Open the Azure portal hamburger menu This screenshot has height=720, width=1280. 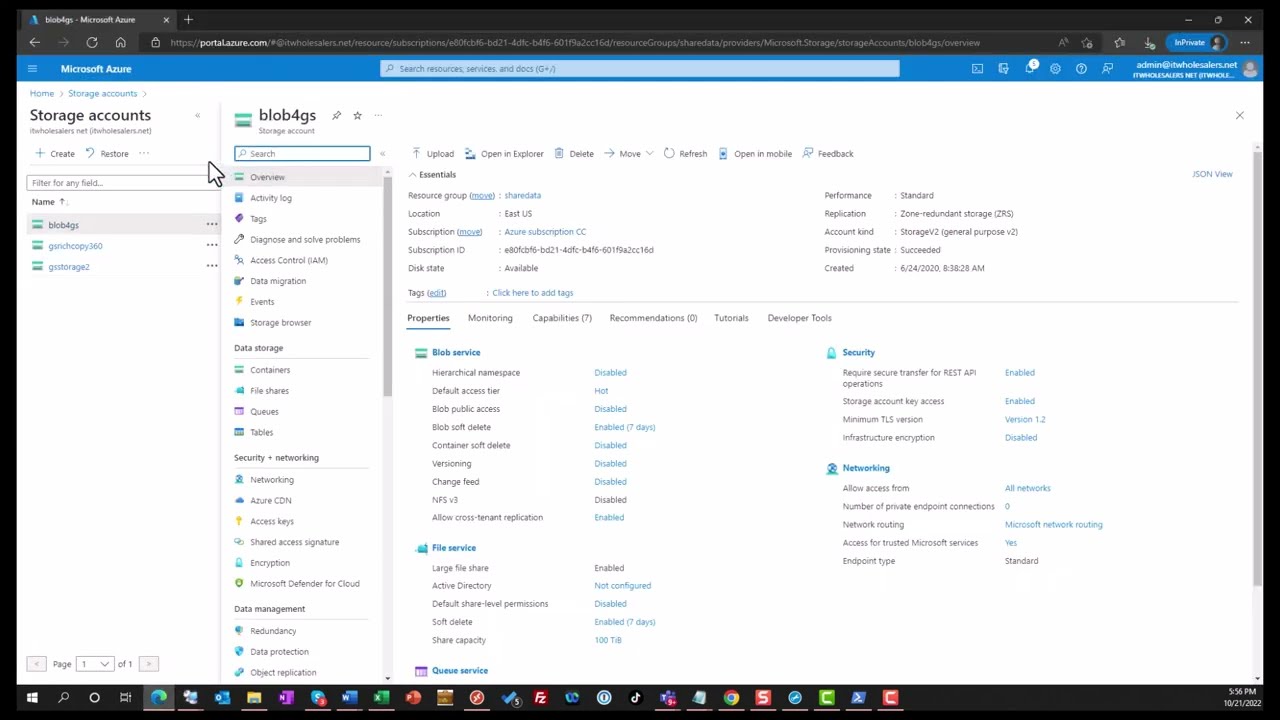click(x=32, y=69)
